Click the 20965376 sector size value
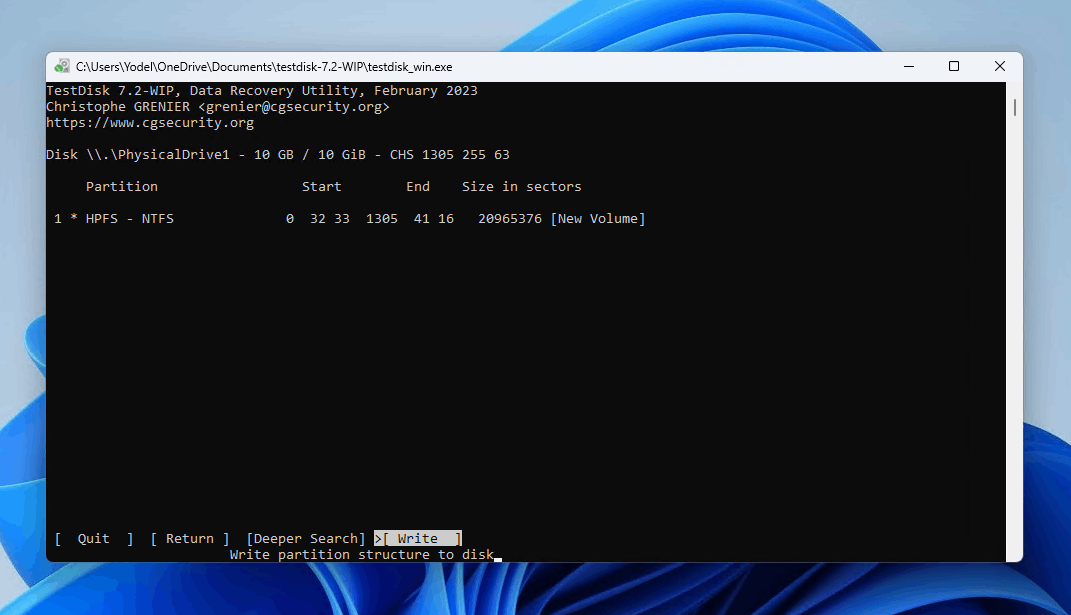Viewport: 1071px width, 615px height. [510, 219]
